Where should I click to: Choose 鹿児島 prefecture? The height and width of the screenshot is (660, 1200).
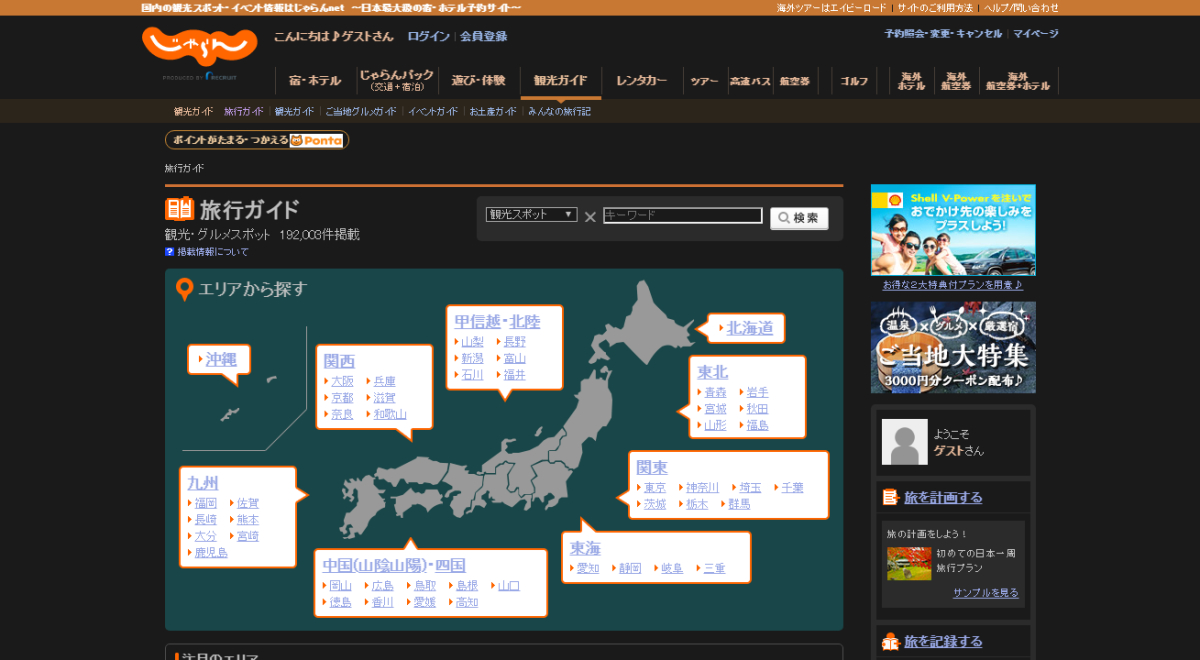point(211,553)
